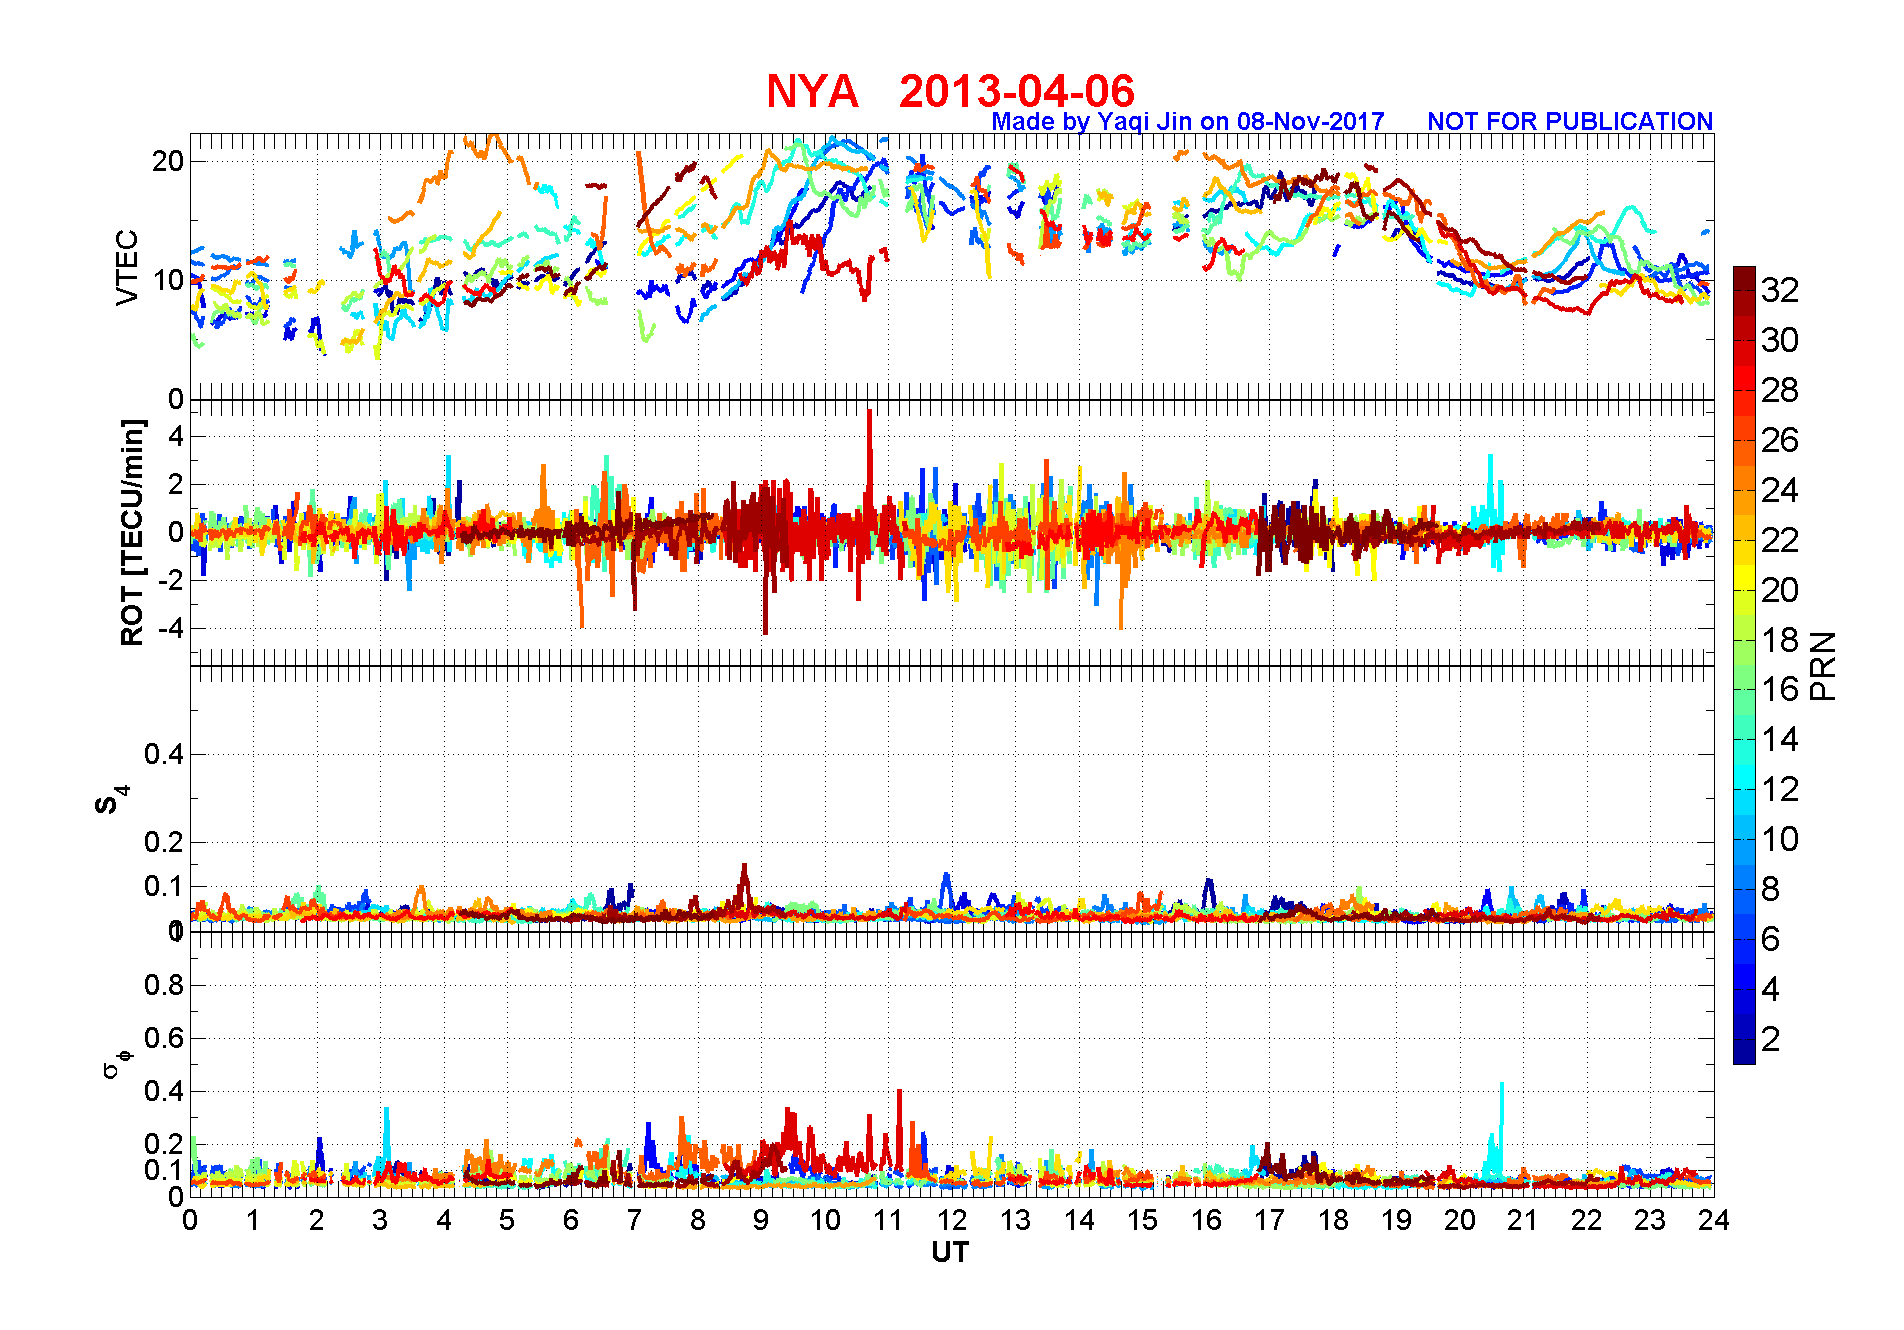This screenshot has height=1330, width=1904.
Task: Click the ROT axis tick label "-2"
Action: [171, 580]
